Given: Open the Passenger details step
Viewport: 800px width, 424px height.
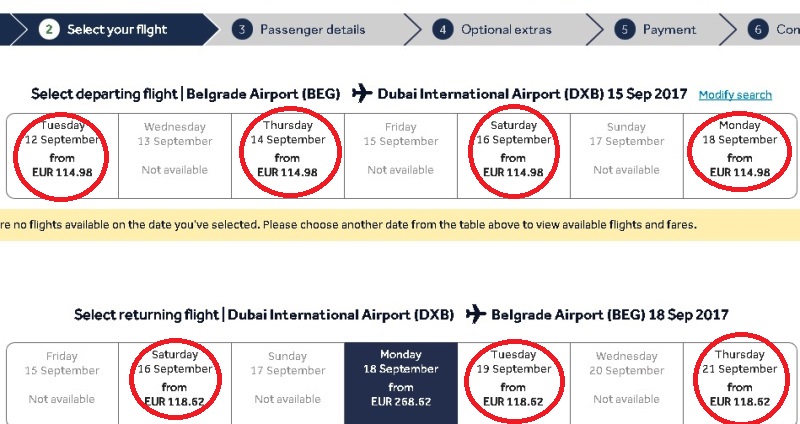Looking at the screenshot, I should click(x=312, y=29).
